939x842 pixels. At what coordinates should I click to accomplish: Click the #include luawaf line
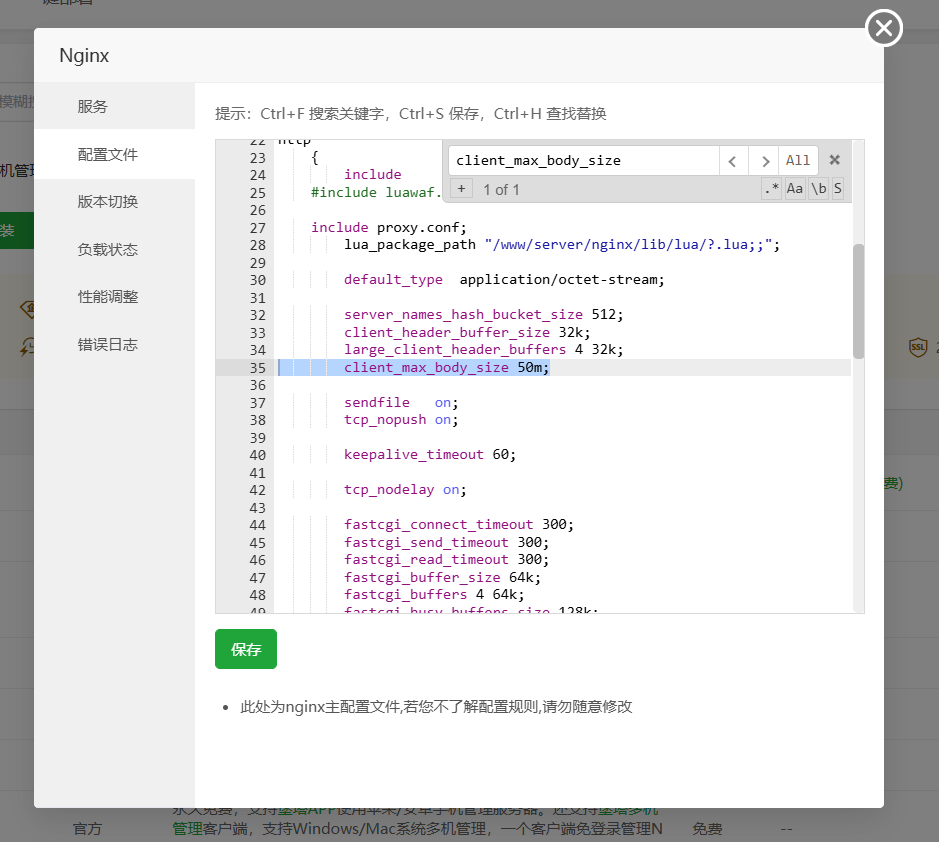click(x=376, y=193)
